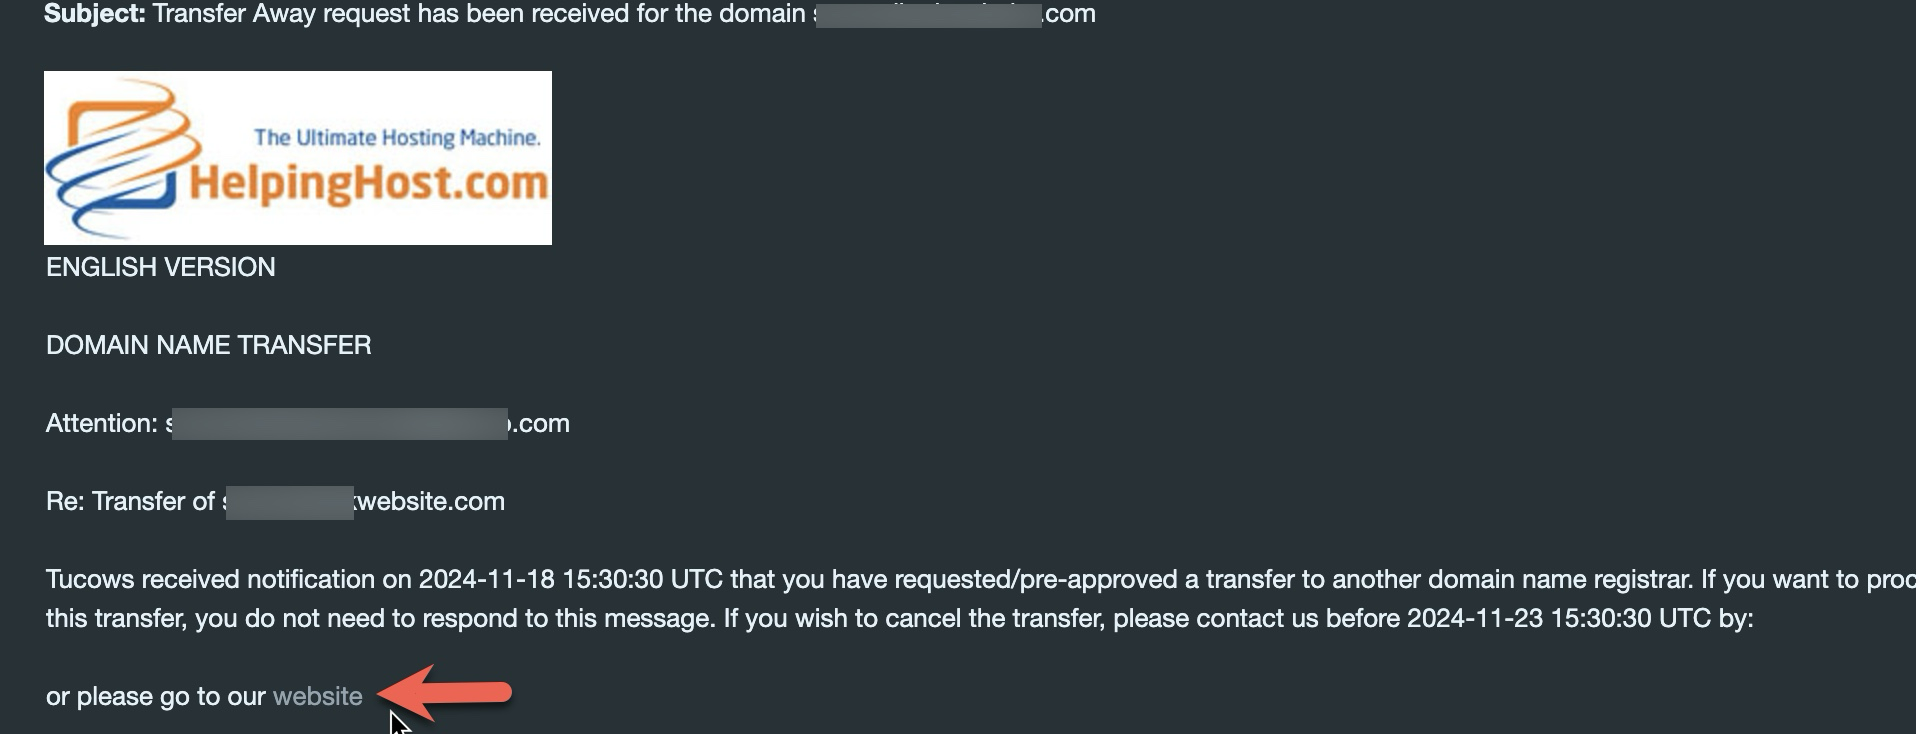Click the red arrow annotation
1916x734 pixels.
pos(445,692)
